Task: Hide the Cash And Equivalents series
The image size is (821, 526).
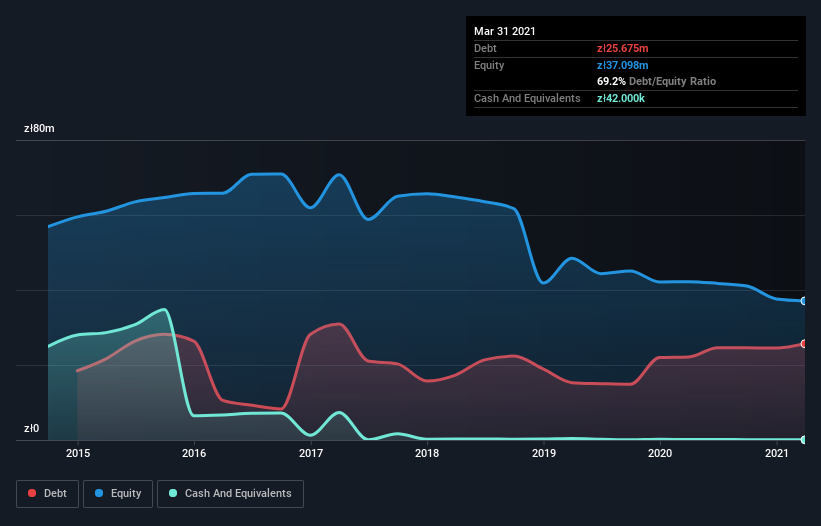Action: (x=230, y=493)
